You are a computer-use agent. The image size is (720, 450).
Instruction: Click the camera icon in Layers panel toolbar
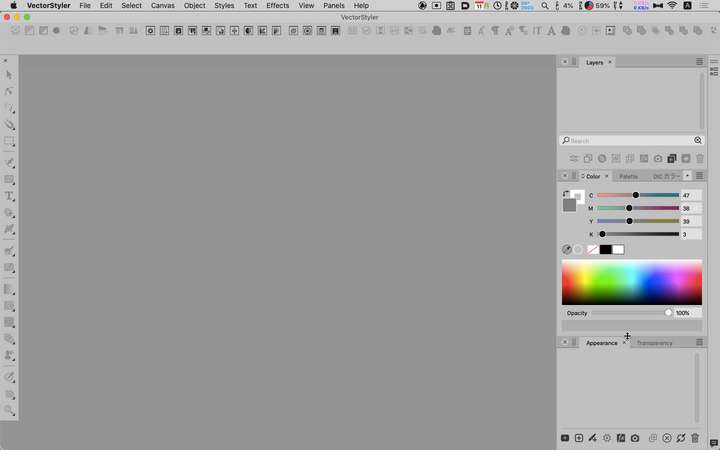click(x=658, y=159)
